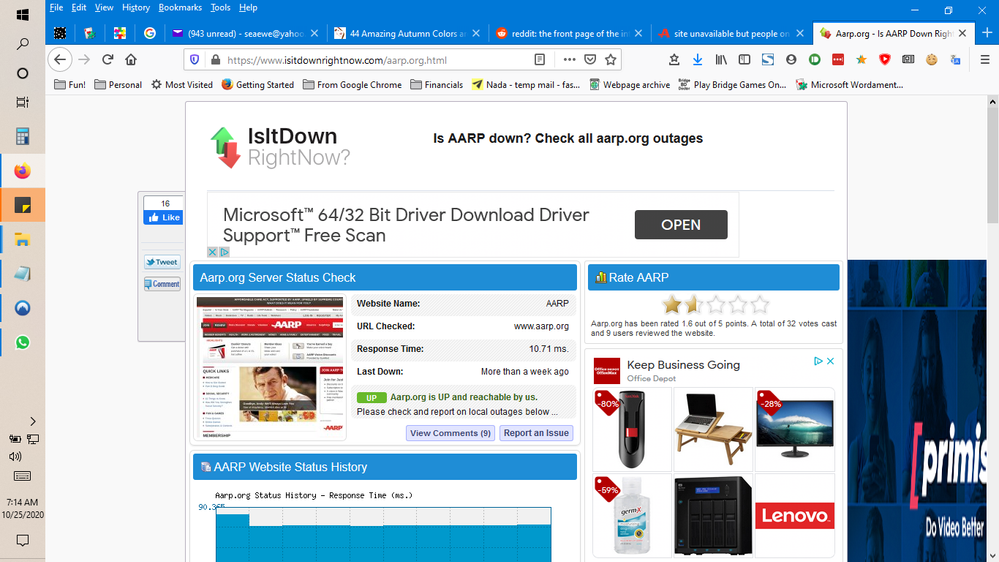Click the Tweet button
This screenshot has height=562, width=999.
(162, 262)
